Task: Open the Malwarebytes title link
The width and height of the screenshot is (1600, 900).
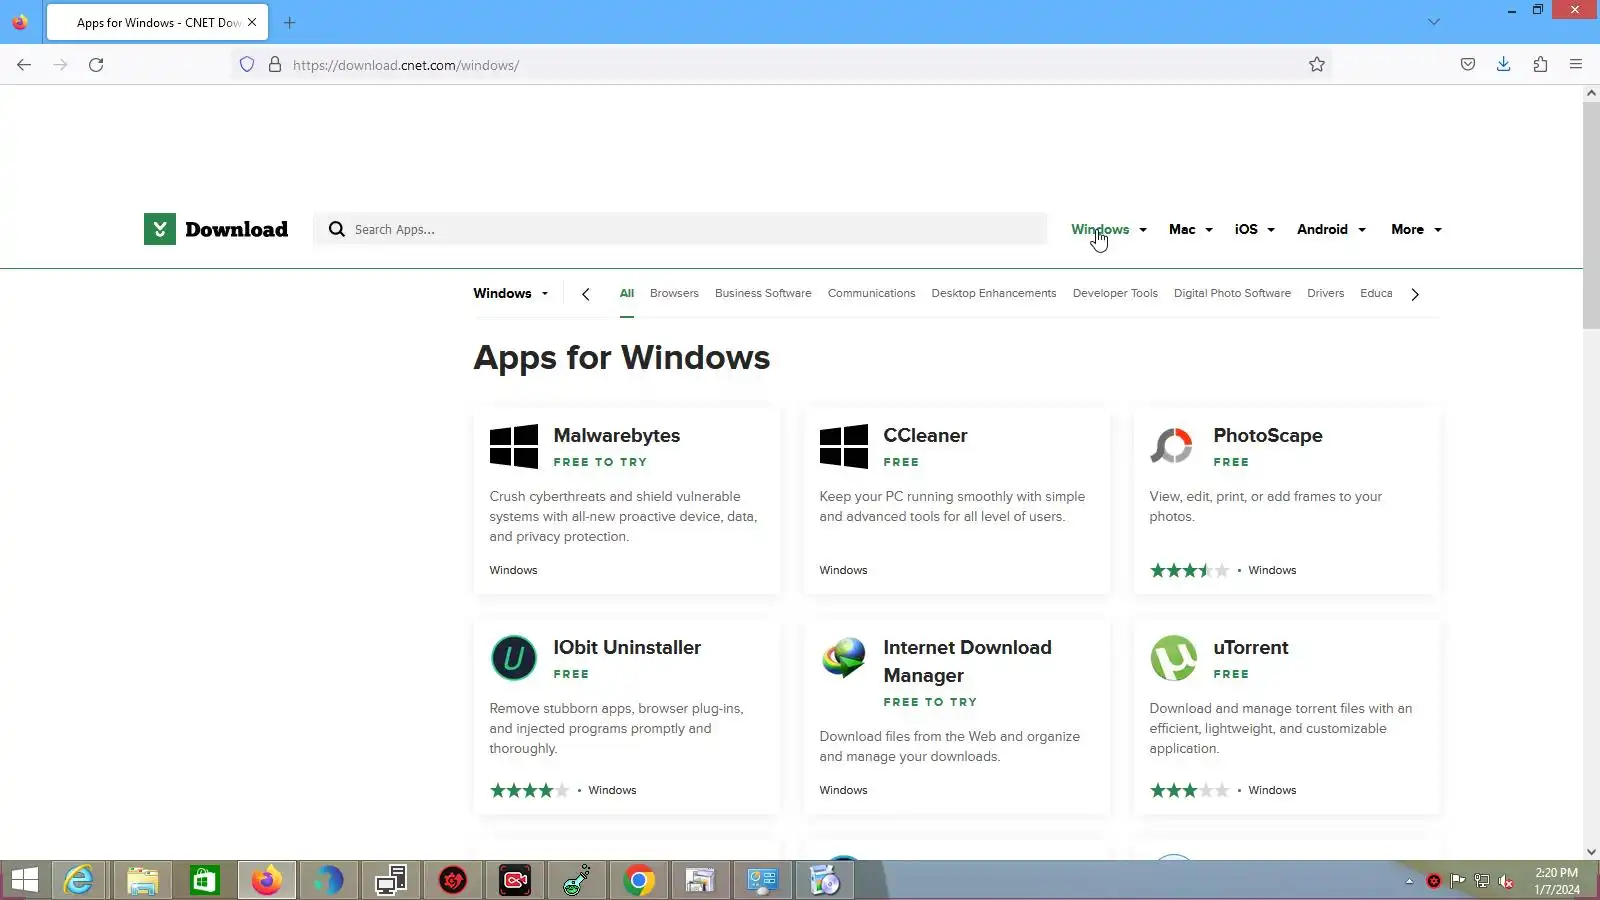Action: [617, 435]
